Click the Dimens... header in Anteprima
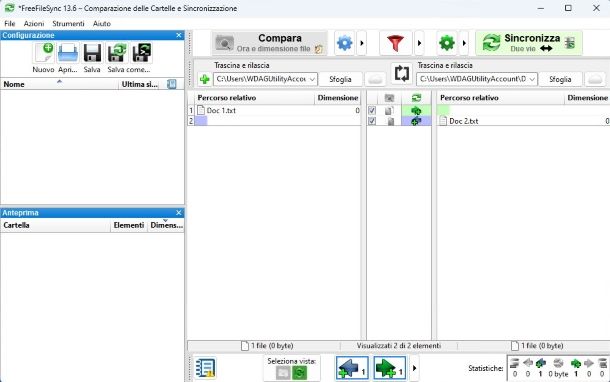This screenshot has height=382, width=610. coord(166,225)
